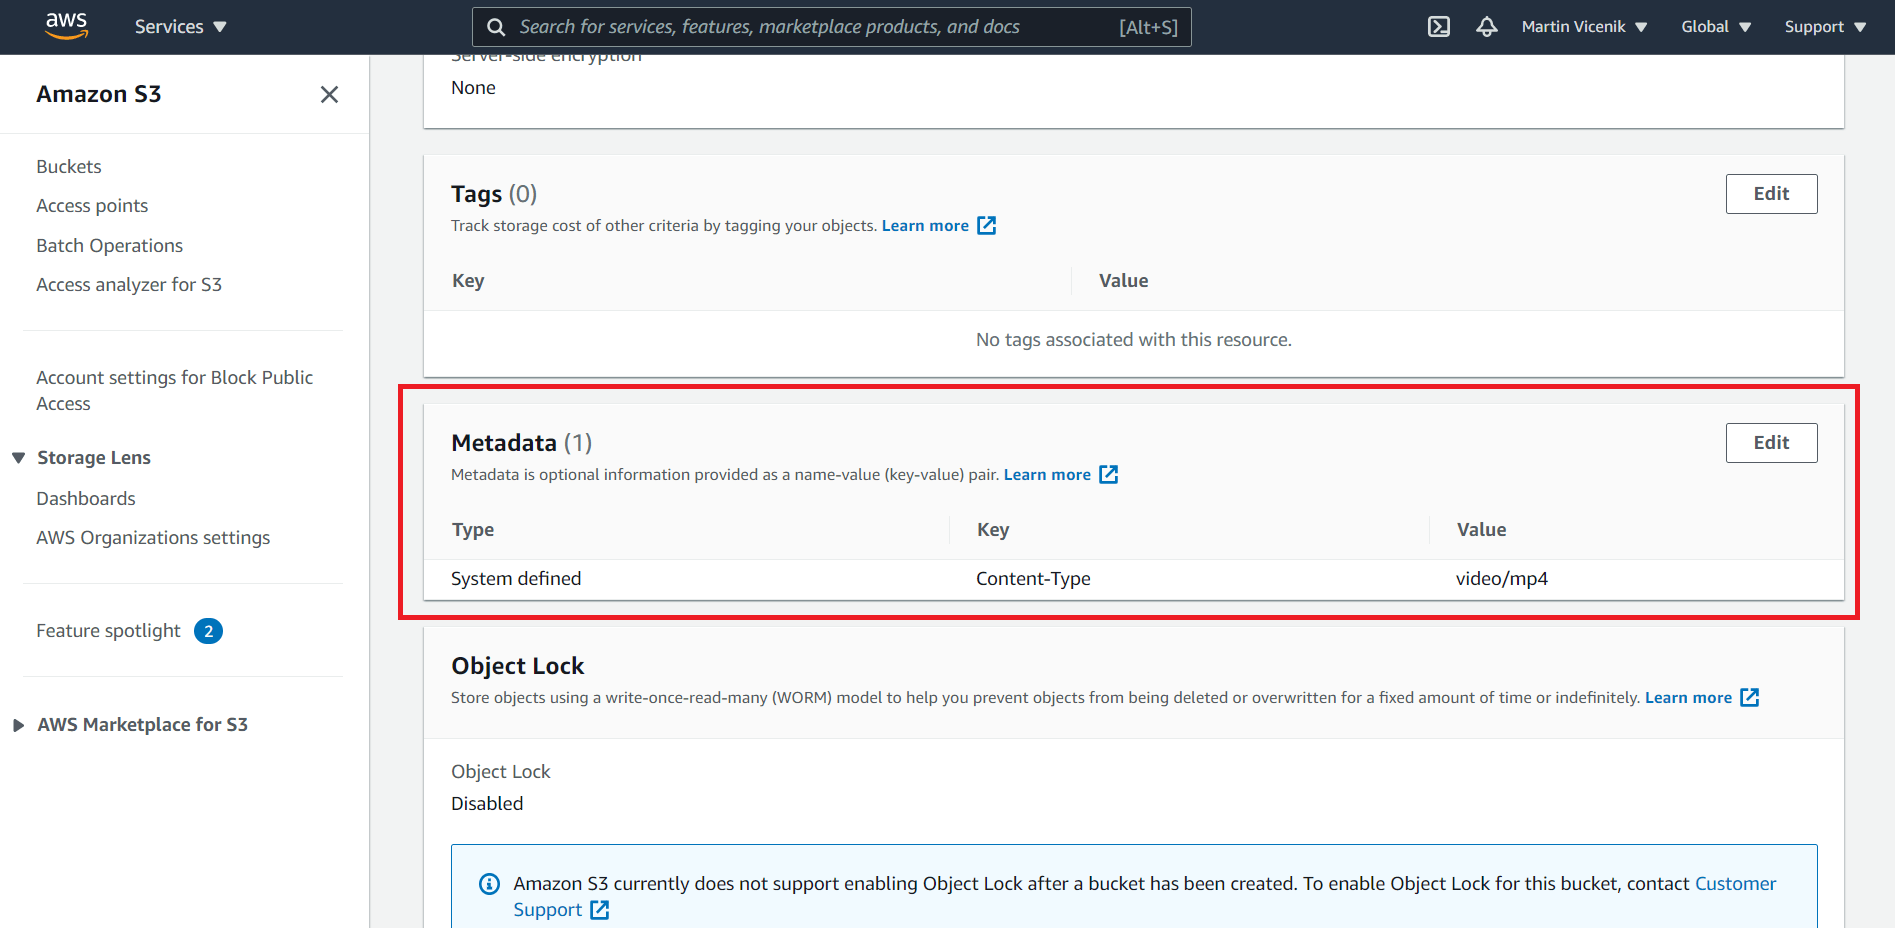The width and height of the screenshot is (1895, 928).
Task: Expand the AWS Marketplace for S3 triangle
Action: 18,725
